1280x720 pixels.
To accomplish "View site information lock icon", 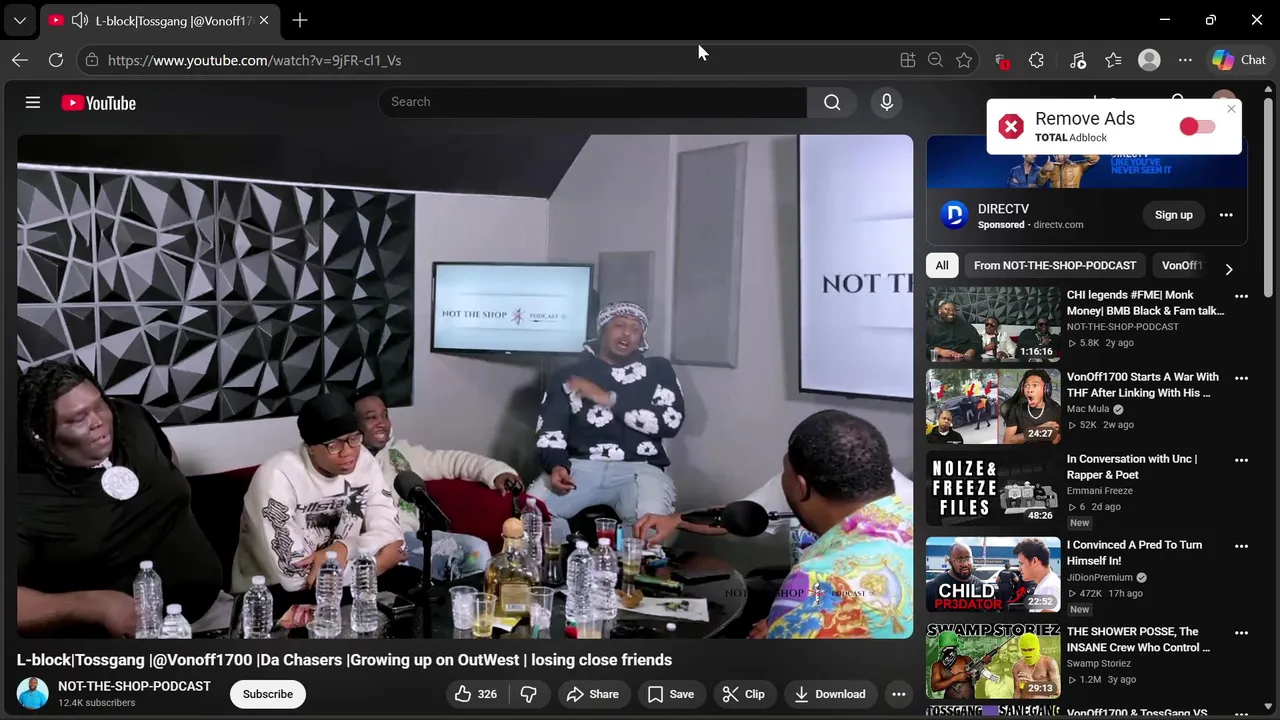I will [92, 60].
